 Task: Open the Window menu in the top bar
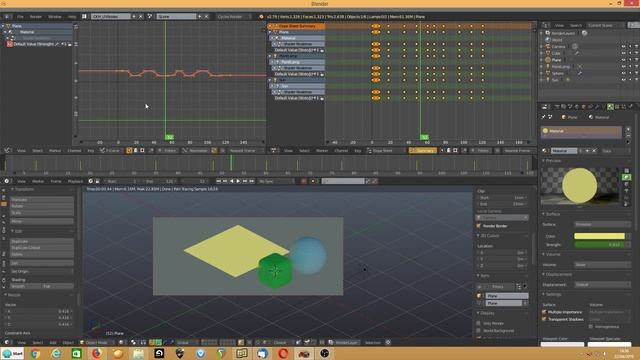(55, 17)
